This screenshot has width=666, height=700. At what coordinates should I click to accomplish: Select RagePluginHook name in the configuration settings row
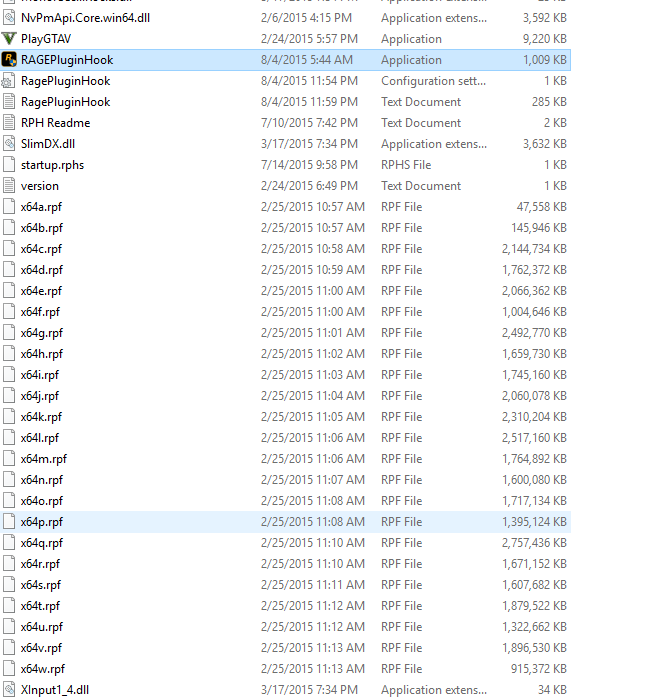[x=66, y=81]
